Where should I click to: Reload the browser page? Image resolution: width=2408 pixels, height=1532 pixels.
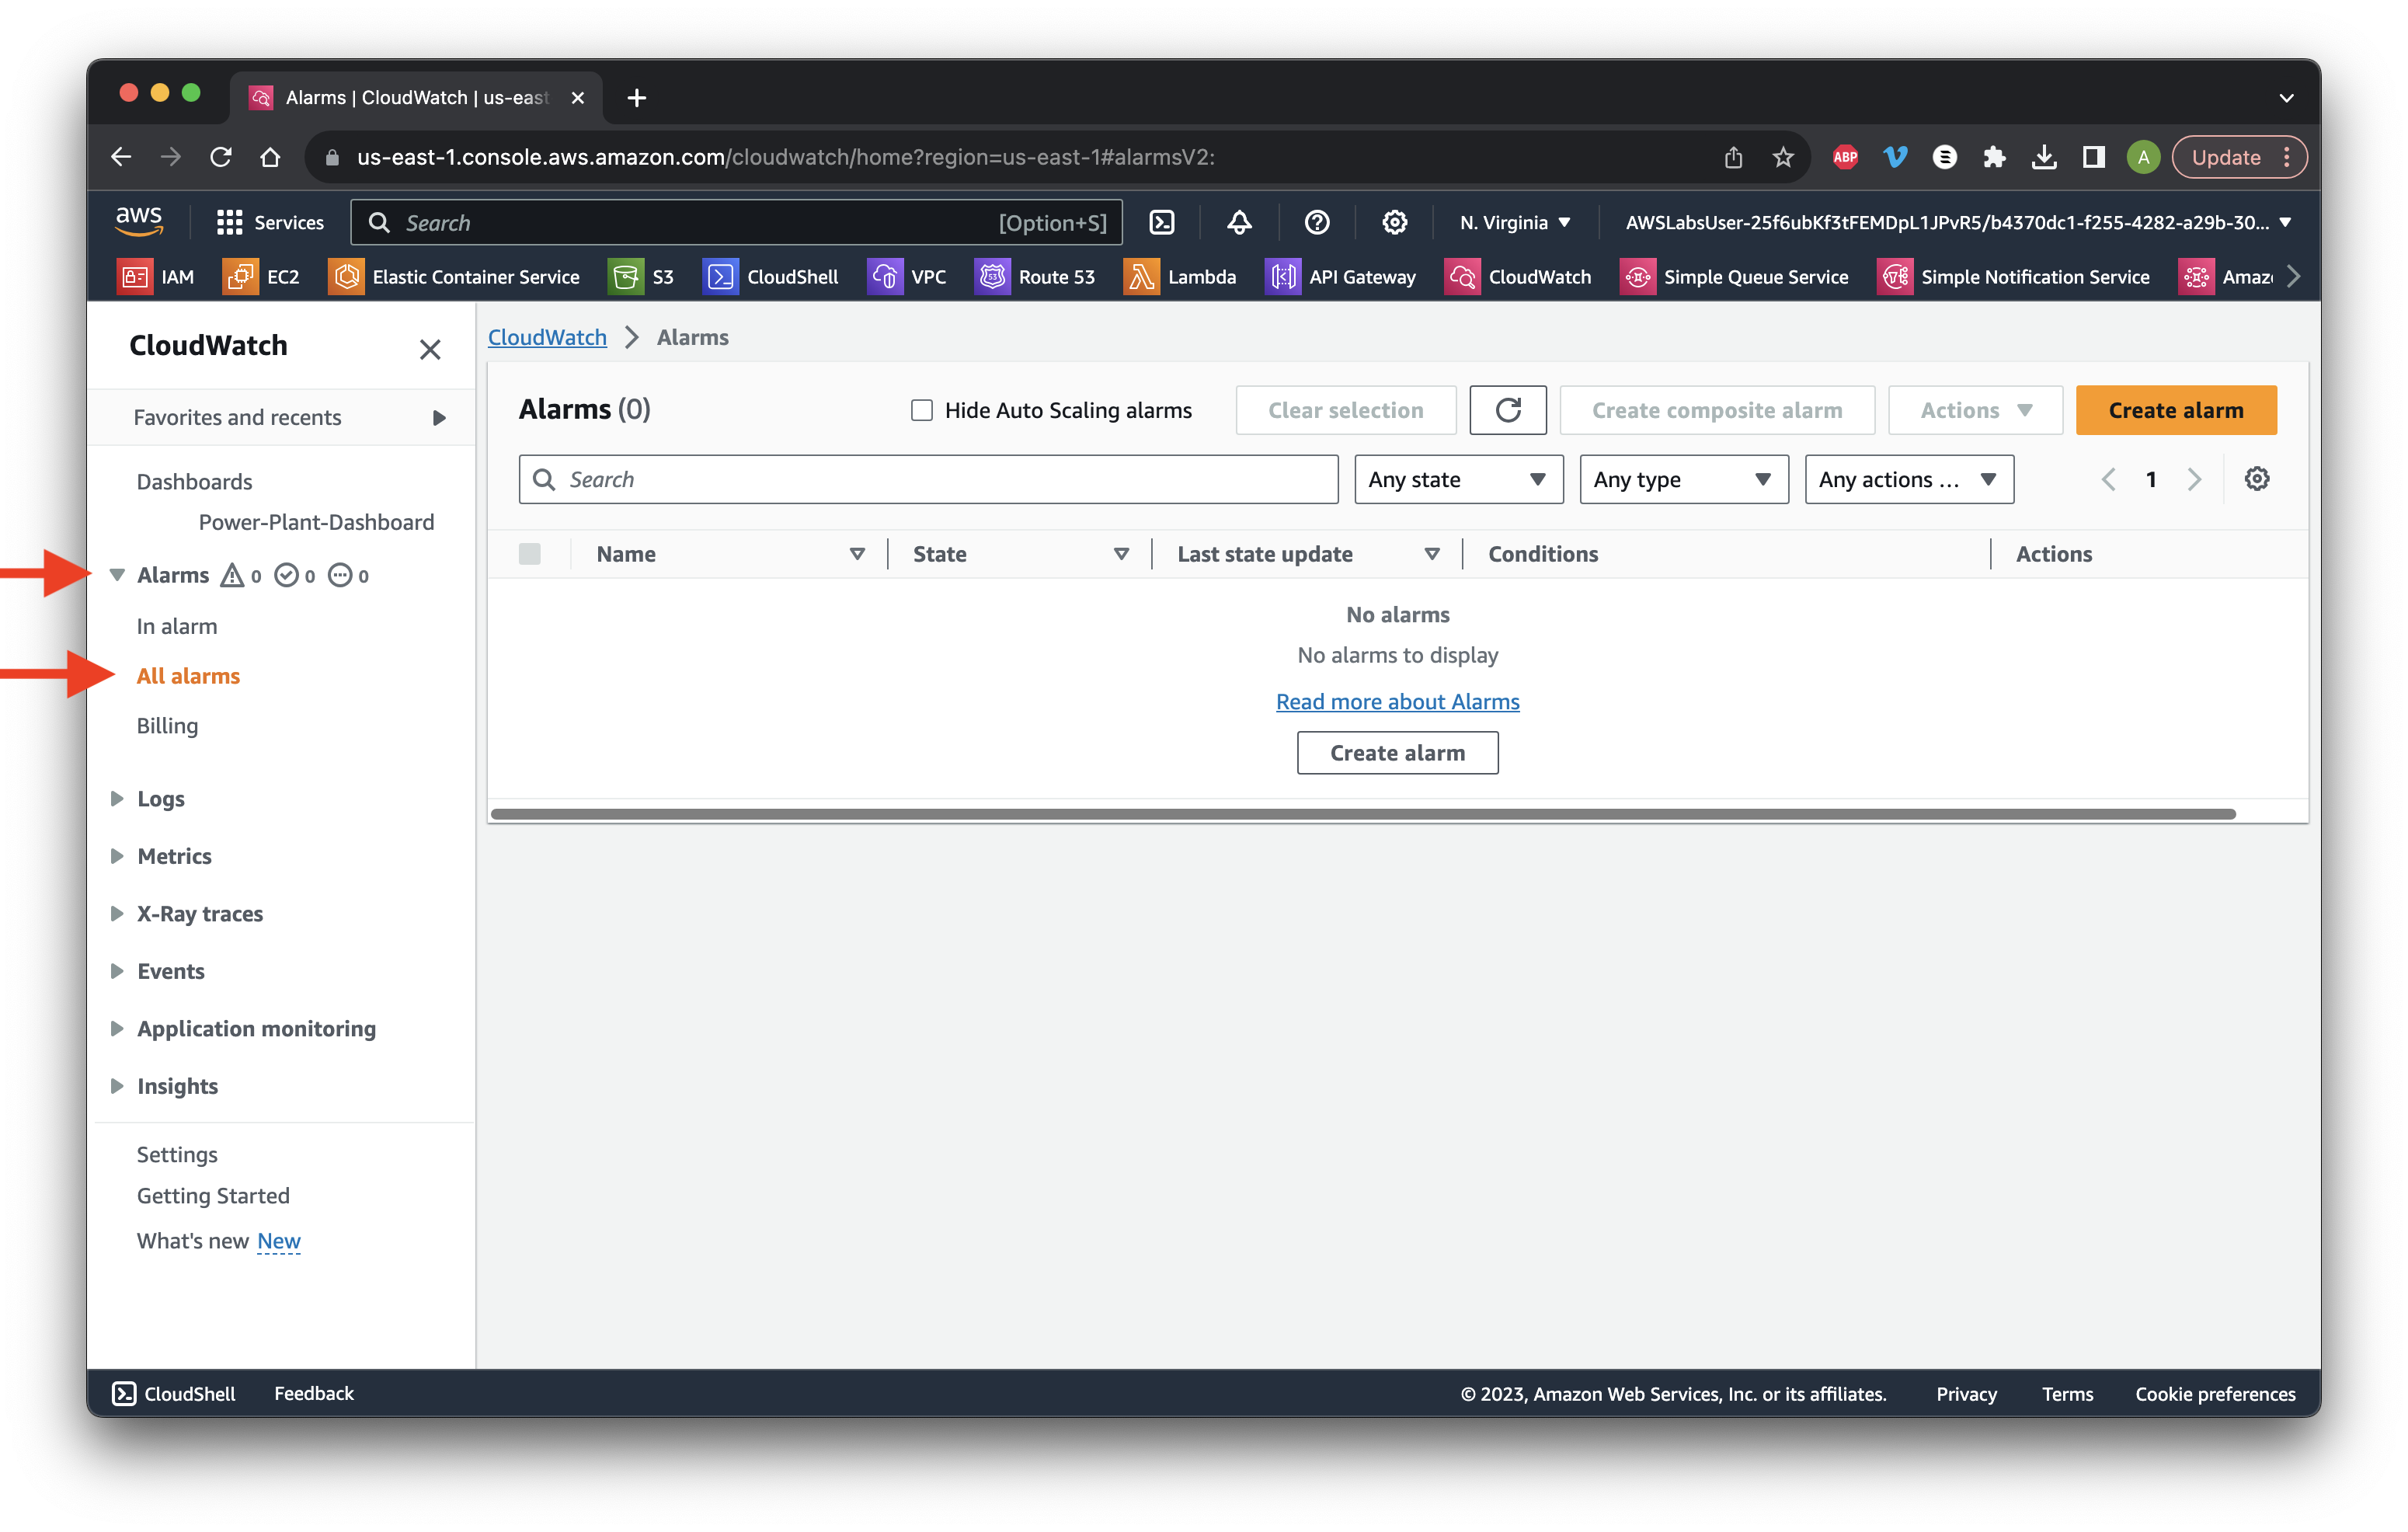[221, 157]
